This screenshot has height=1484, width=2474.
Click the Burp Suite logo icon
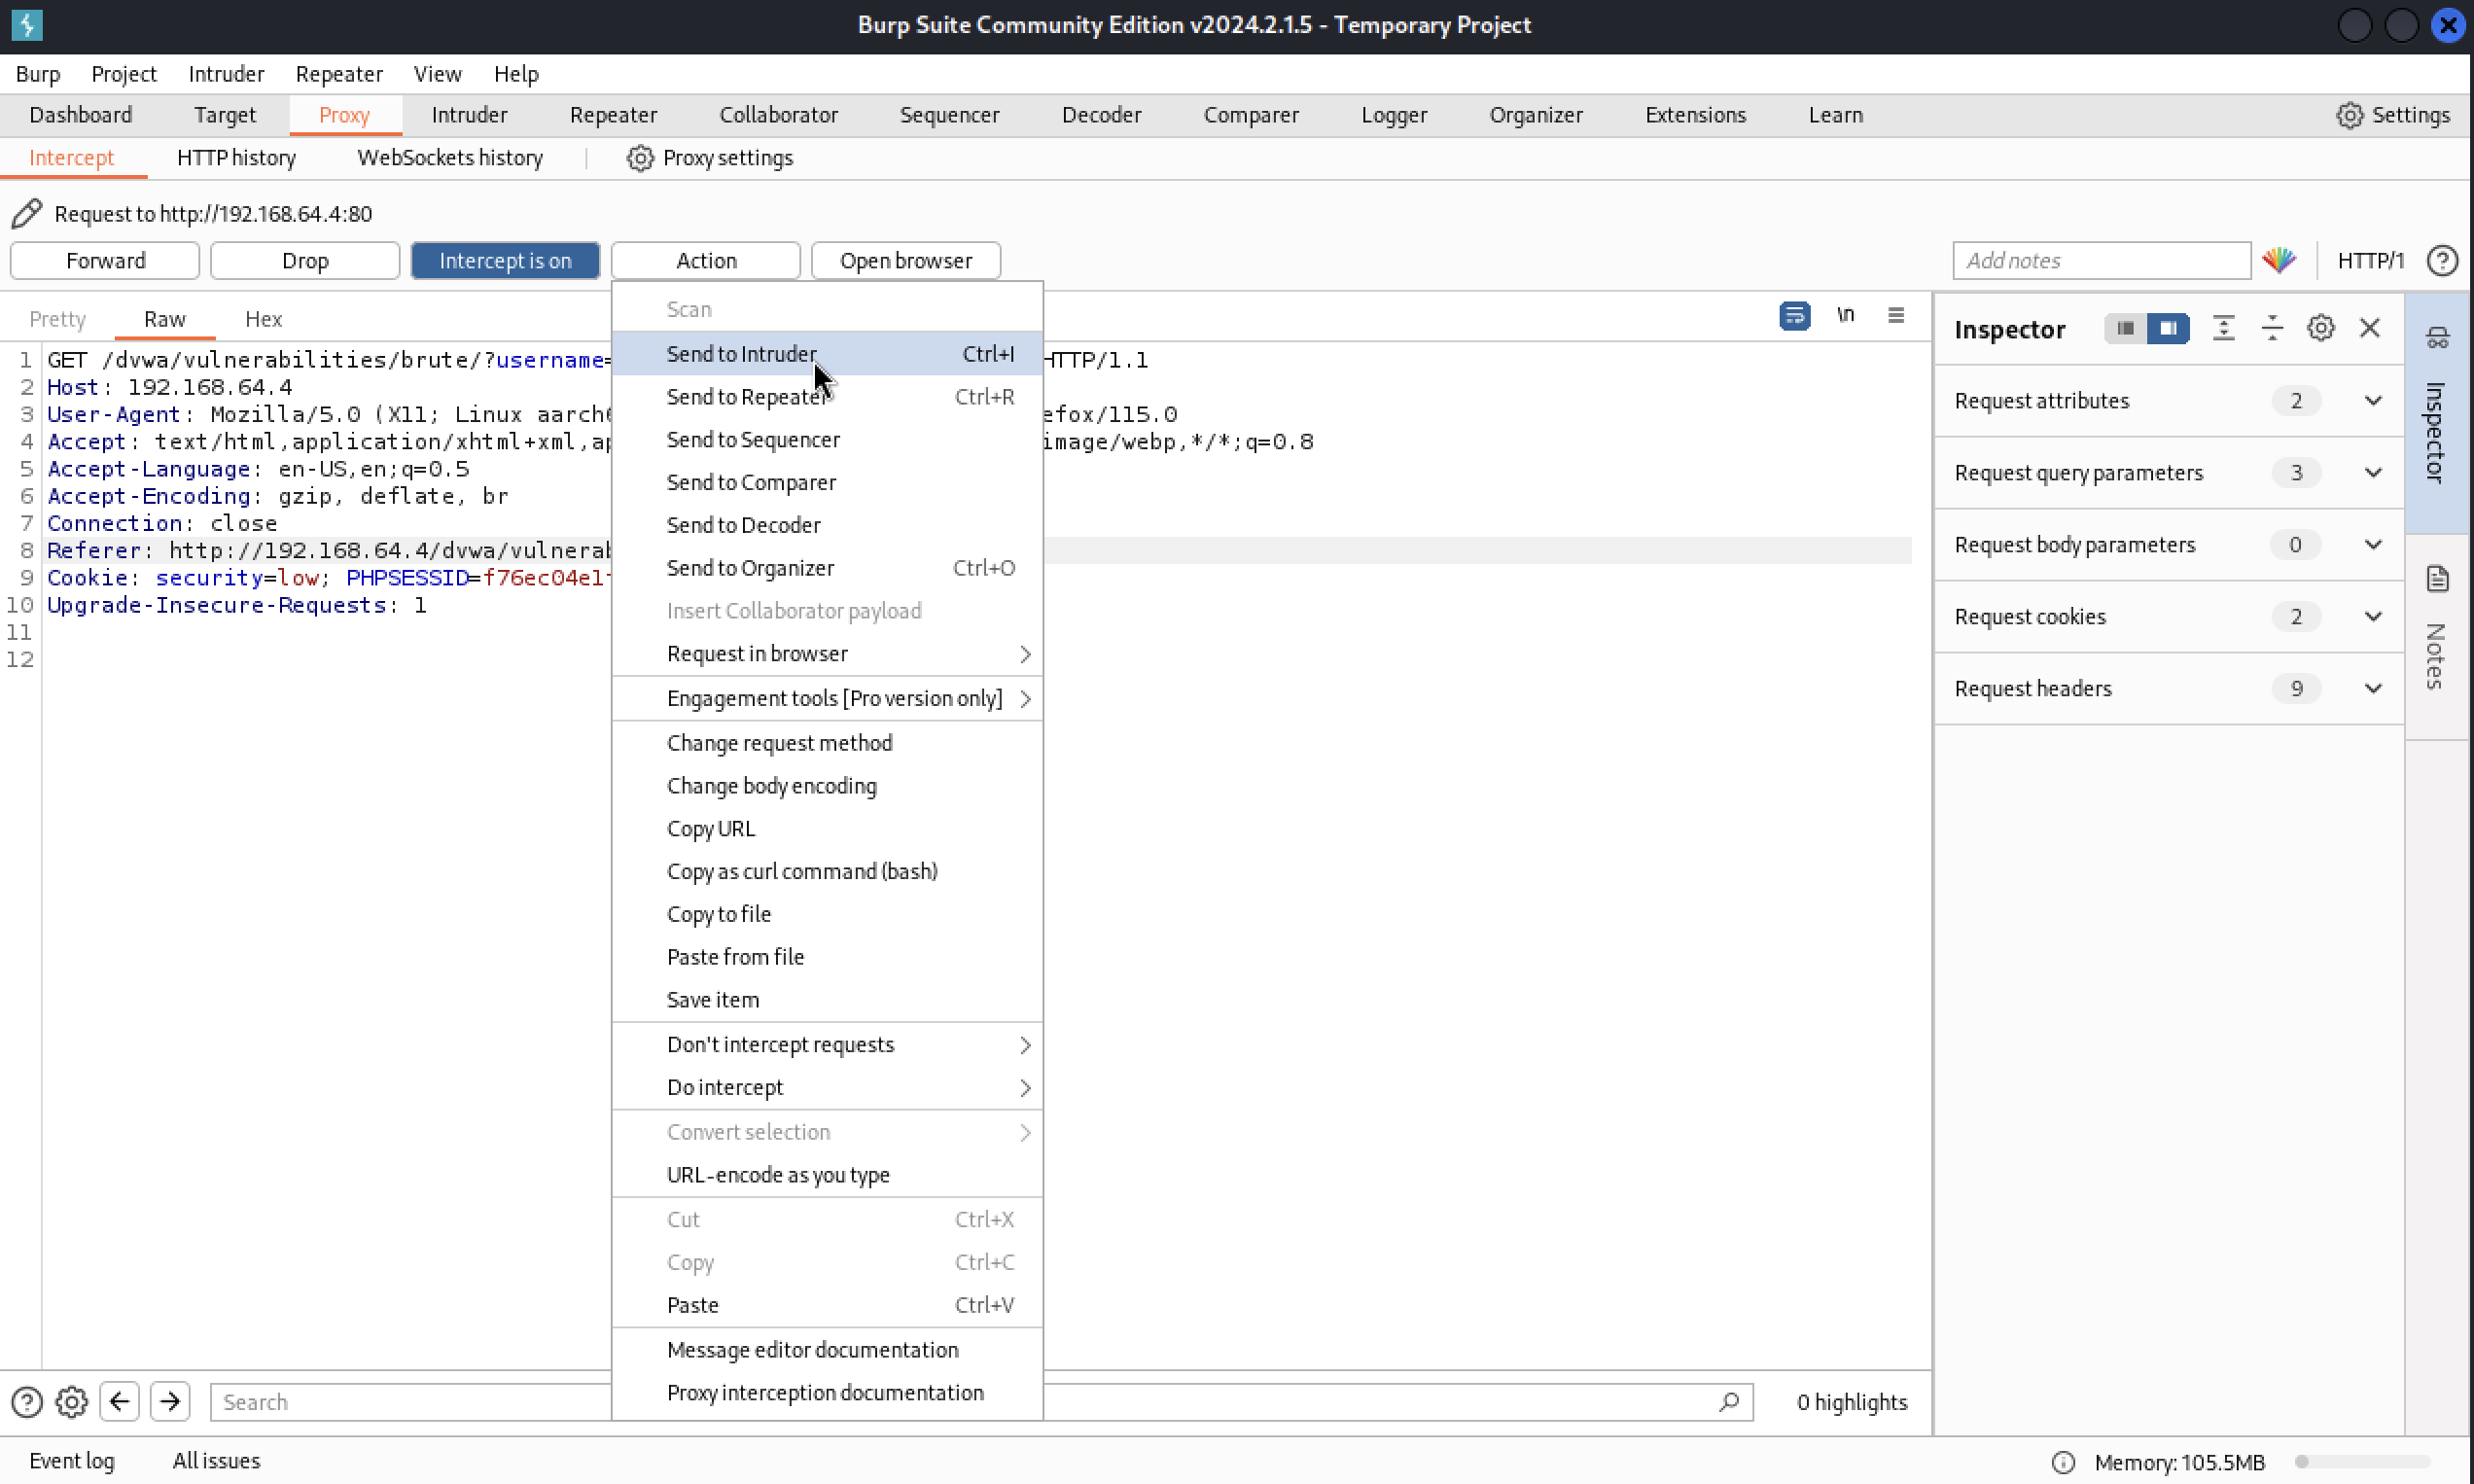click(27, 25)
